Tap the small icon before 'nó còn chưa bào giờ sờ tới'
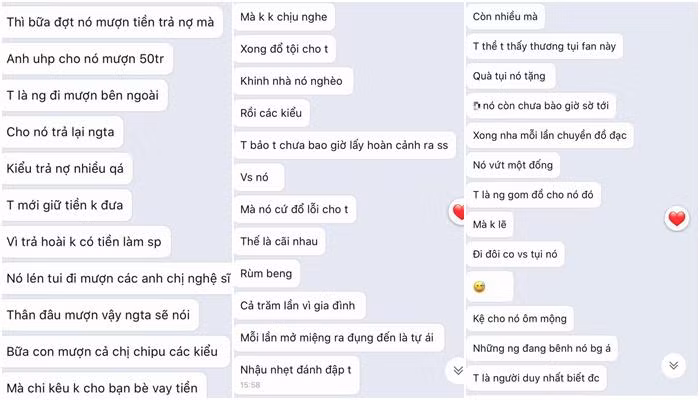The height and width of the screenshot is (400, 700). tap(477, 106)
